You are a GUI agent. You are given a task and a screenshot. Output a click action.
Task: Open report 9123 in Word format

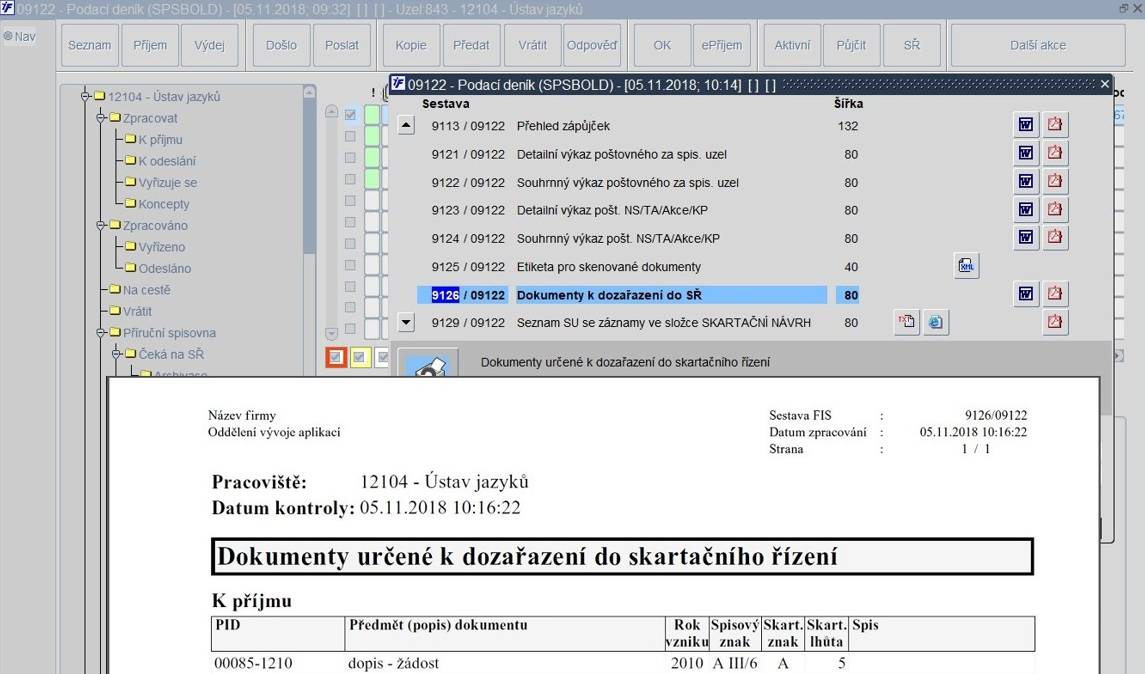[1026, 210]
